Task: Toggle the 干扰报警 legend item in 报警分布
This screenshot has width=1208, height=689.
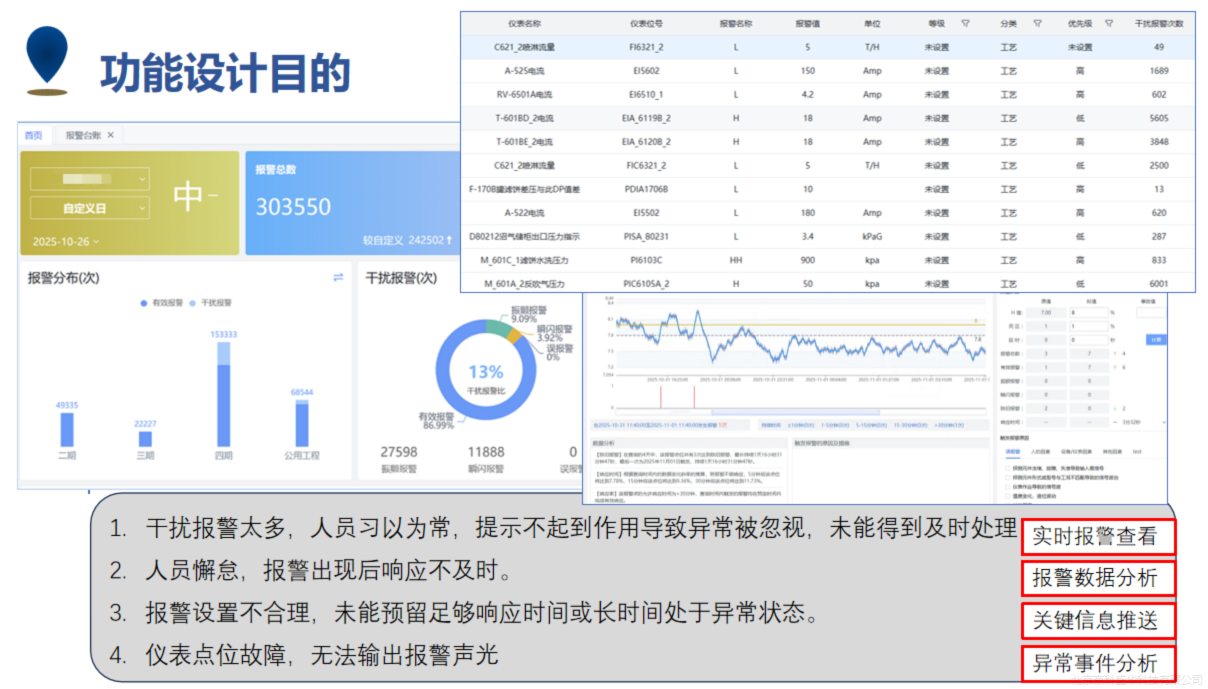Action: tap(210, 302)
